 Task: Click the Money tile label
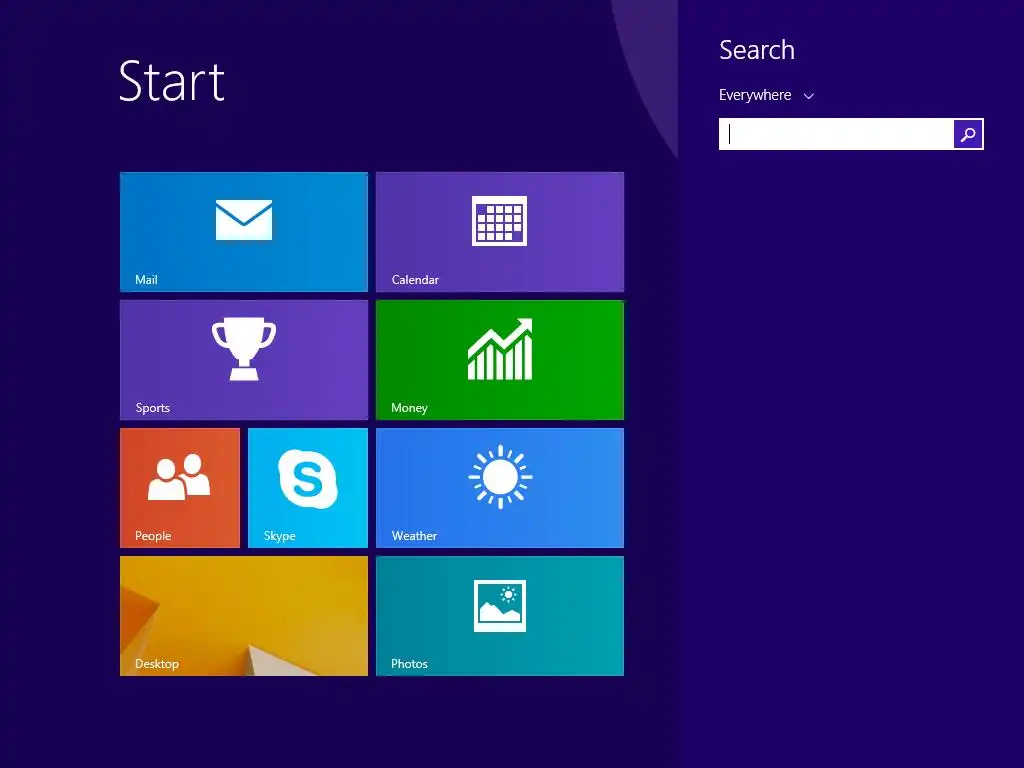point(409,408)
